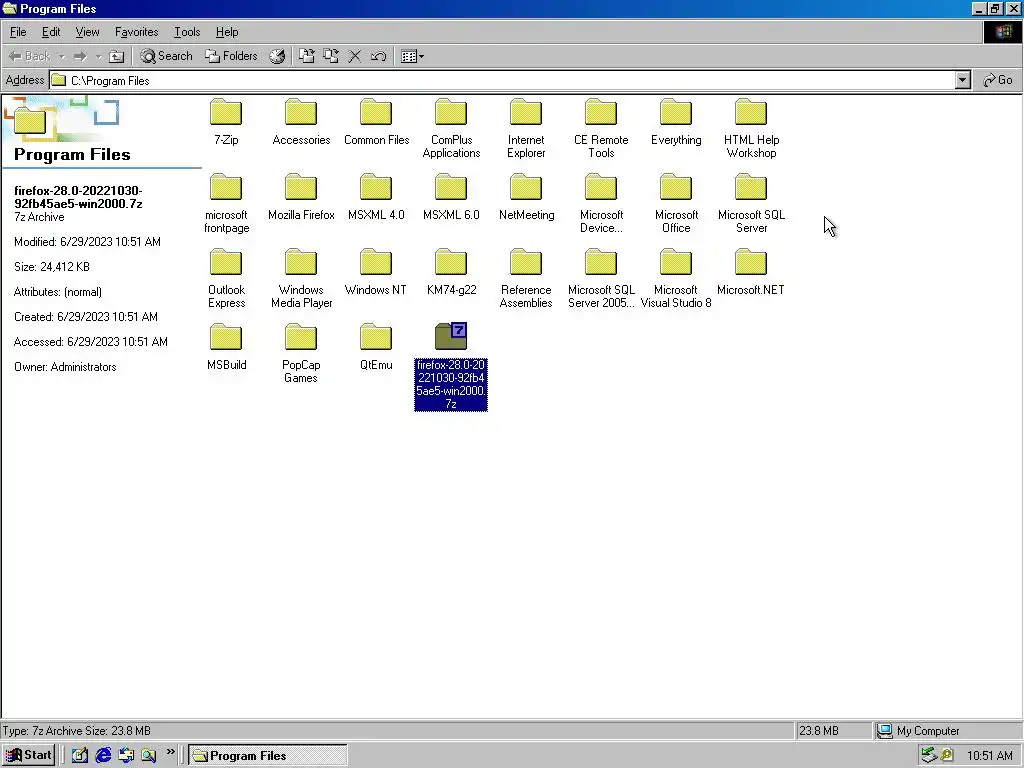Select the KM74-g22 folder

pyautogui.click(x=451, y=272)
